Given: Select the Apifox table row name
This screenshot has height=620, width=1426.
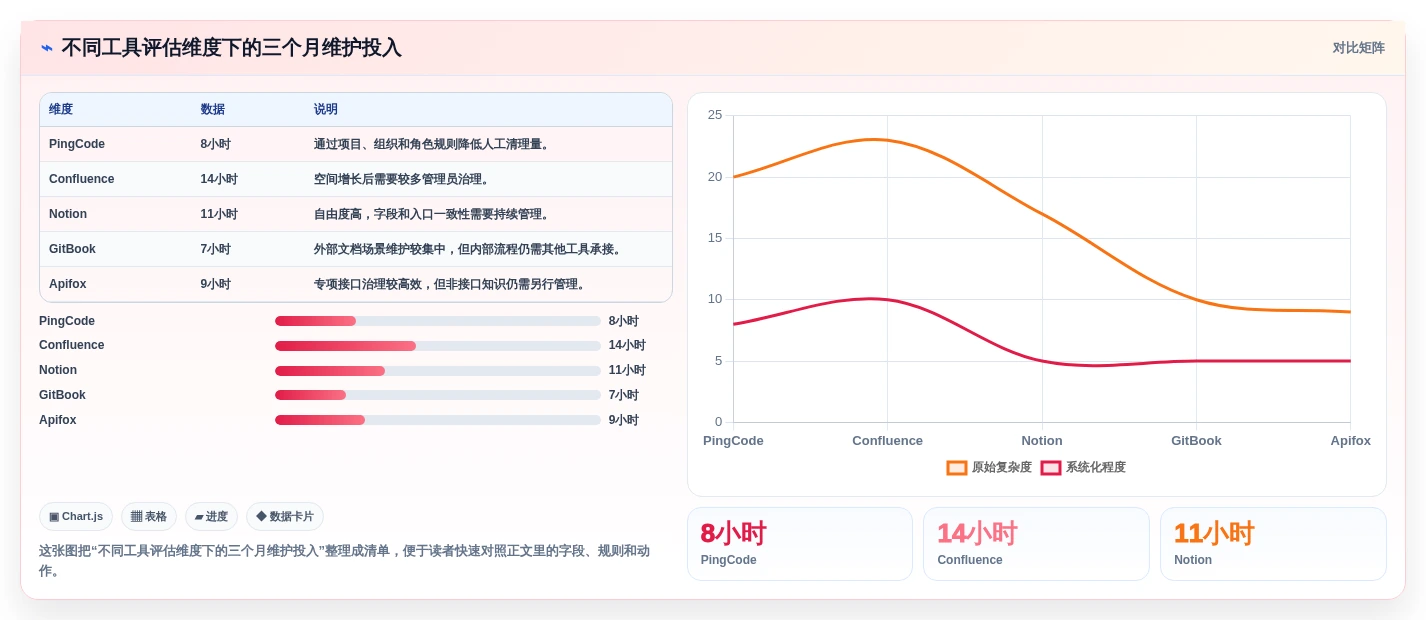Looking at the screenshot, I should tap(68, 284).
